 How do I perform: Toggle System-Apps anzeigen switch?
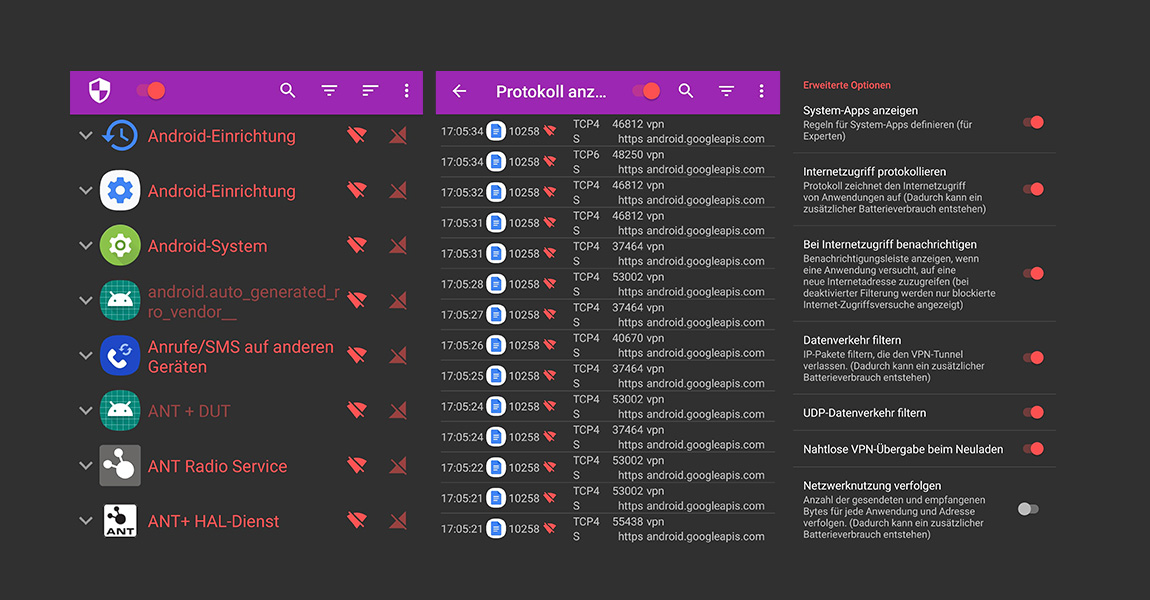1033,122
